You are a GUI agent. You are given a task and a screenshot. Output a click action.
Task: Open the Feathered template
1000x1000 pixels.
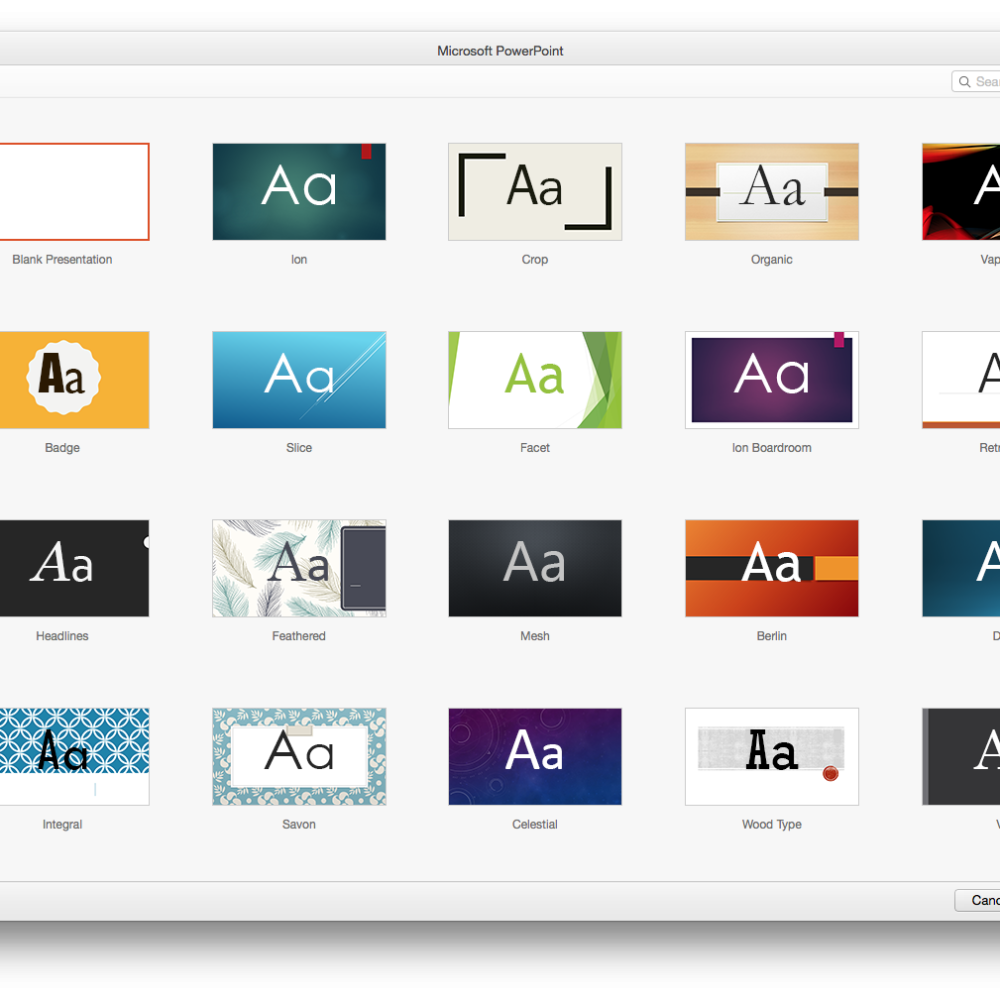(298, 567)
